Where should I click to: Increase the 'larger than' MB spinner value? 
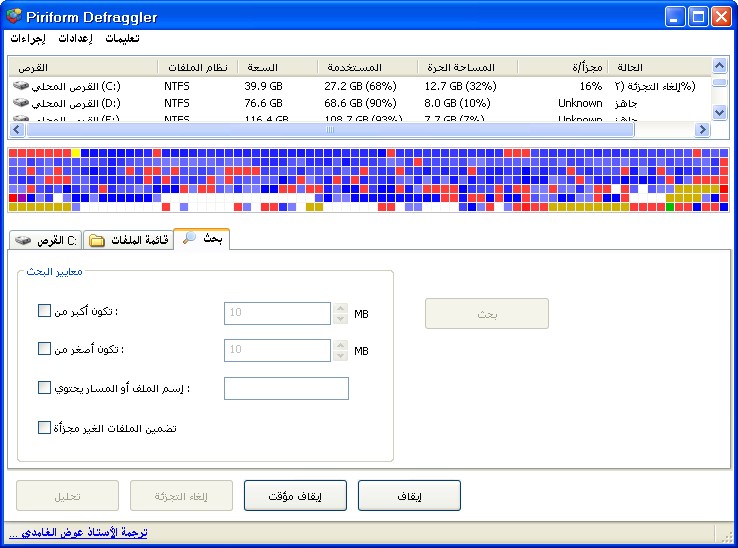tap(340, 308)
